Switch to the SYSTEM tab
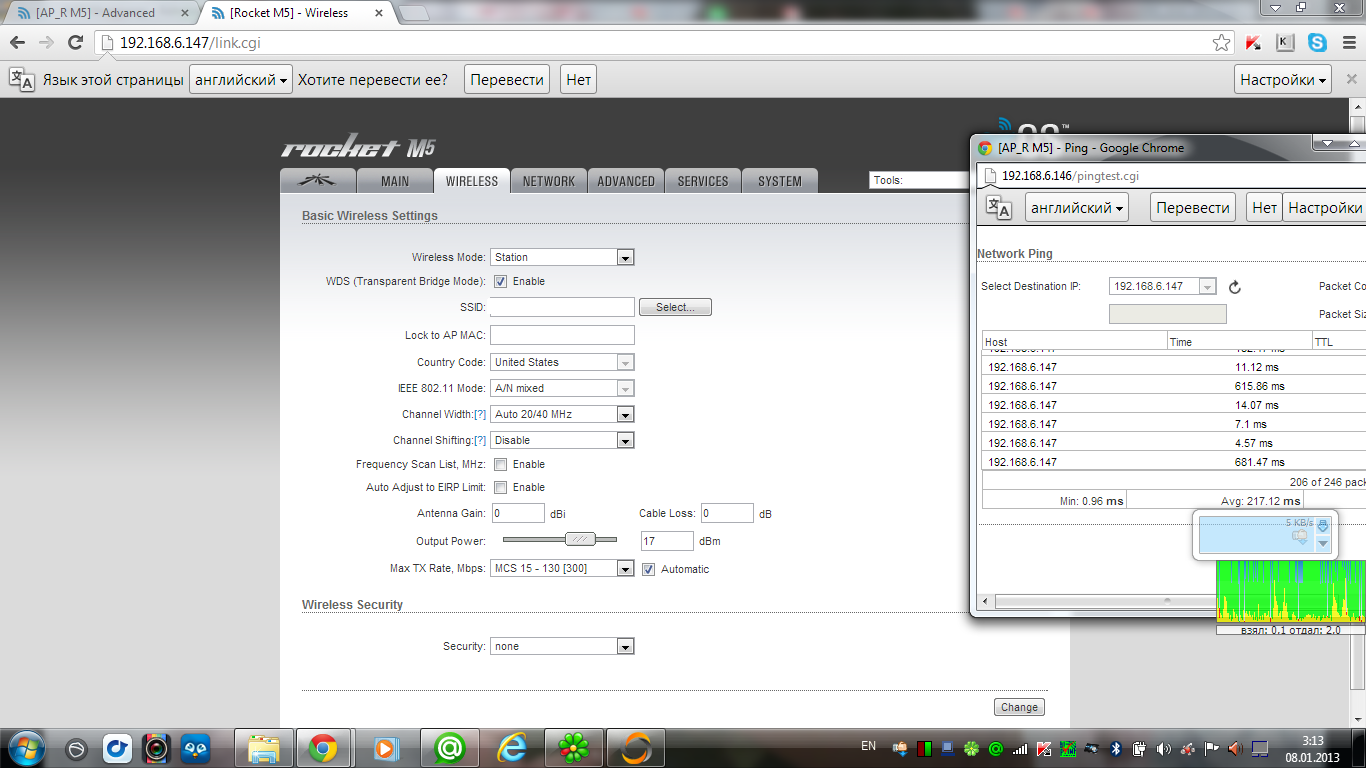Screen dimensions: 1366x768 tap(780, 181)
